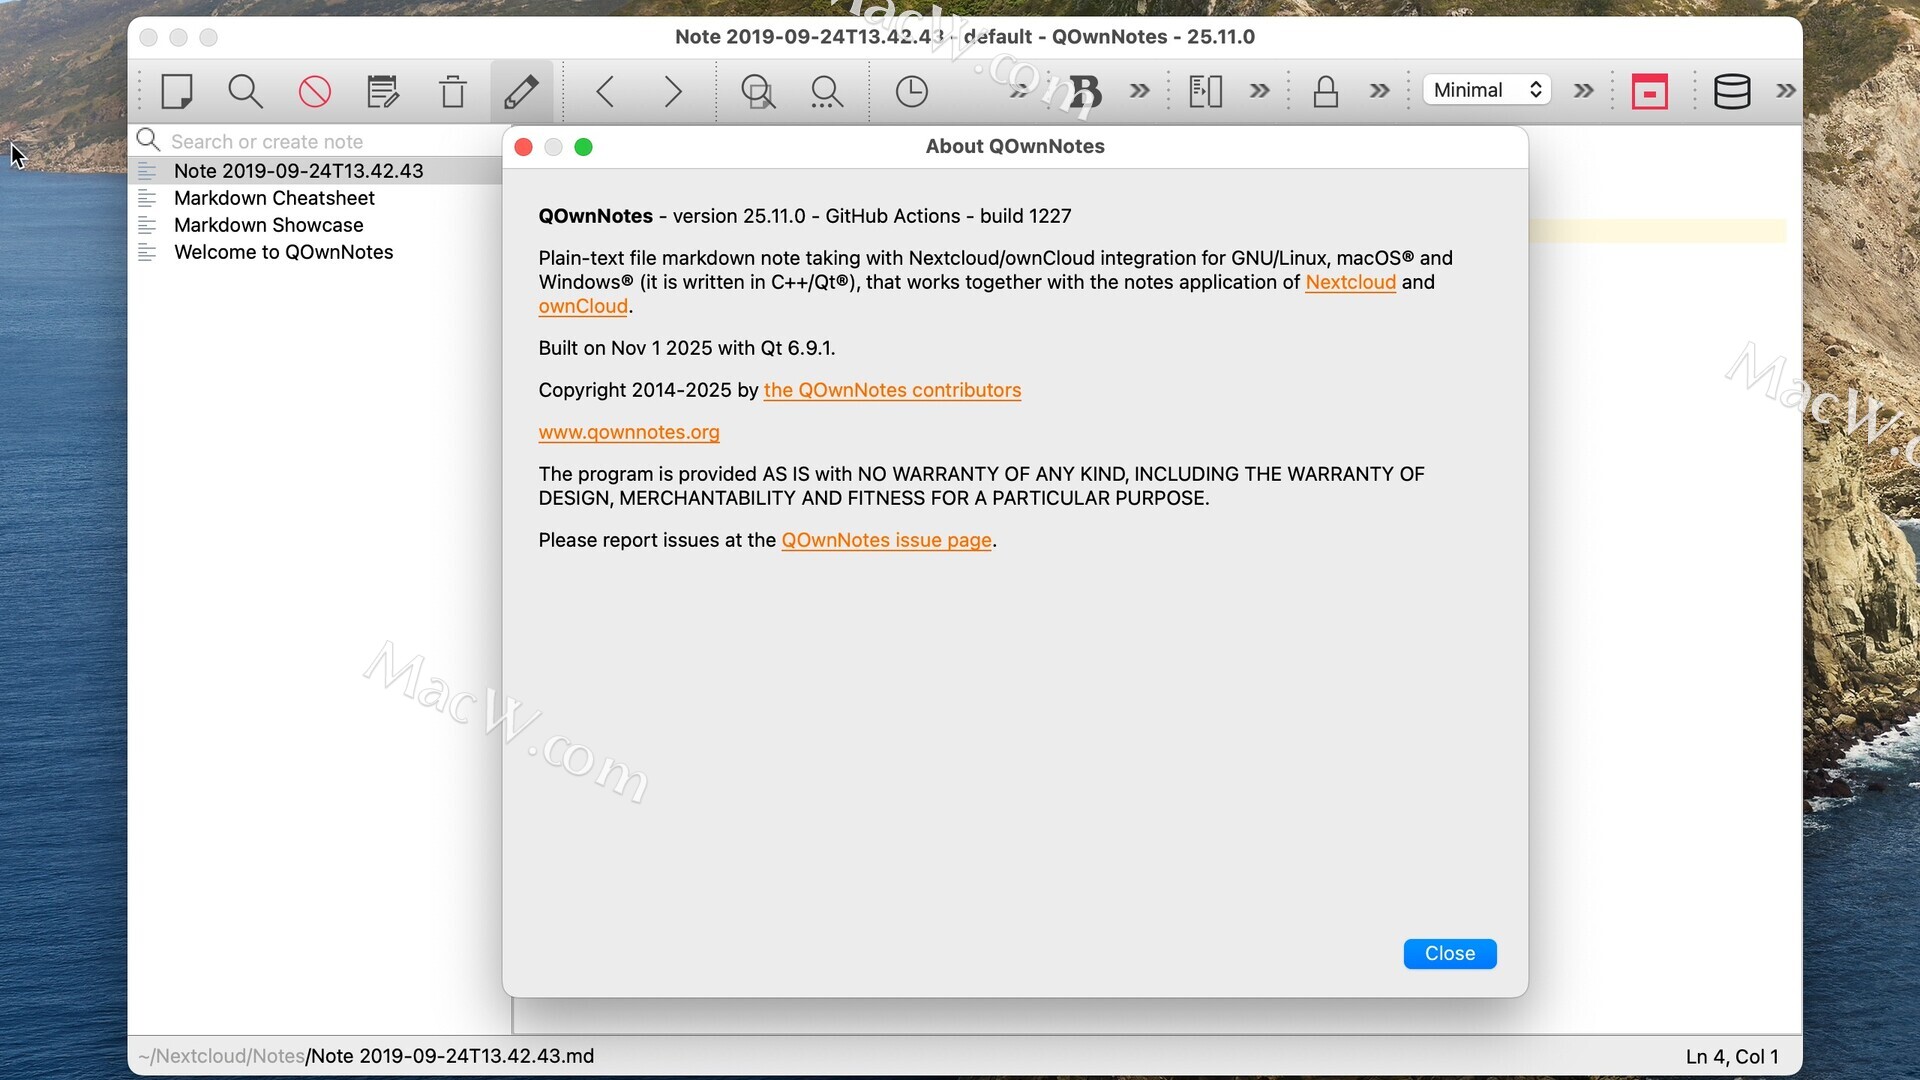Click the database cylinder icon

(x=1732, y=91)
